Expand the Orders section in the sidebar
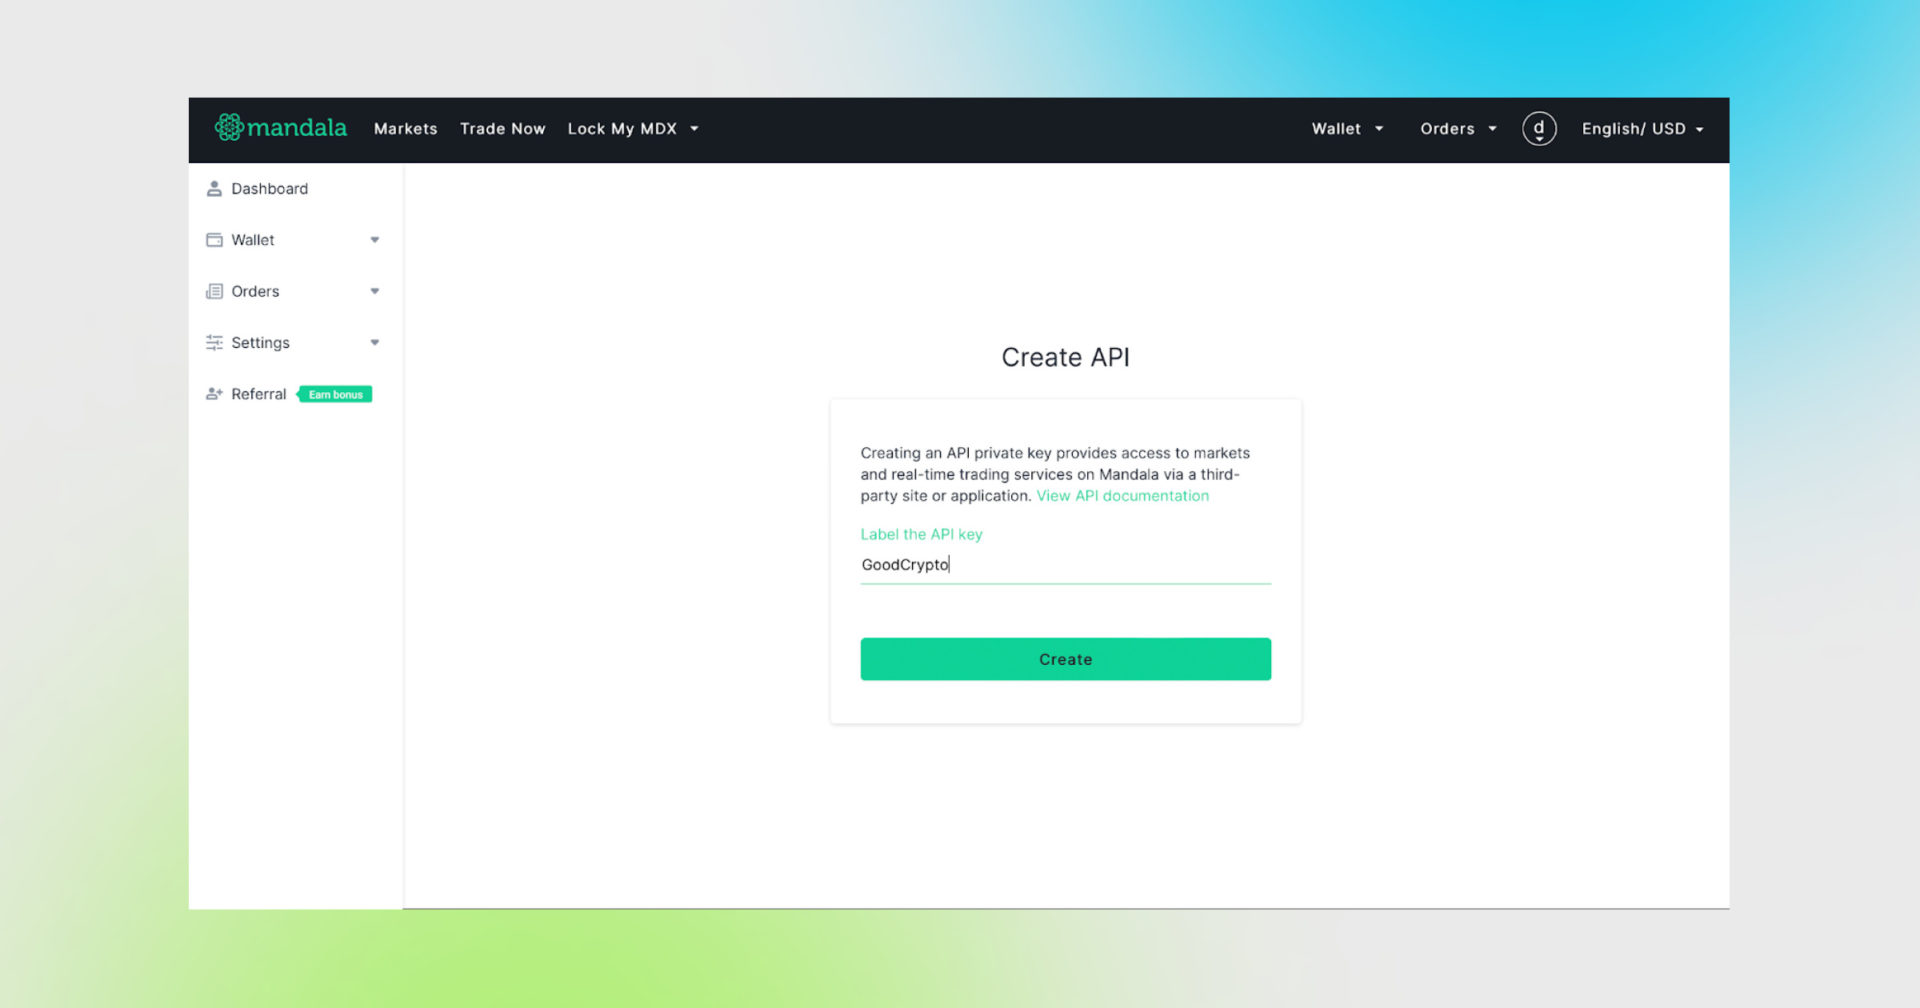Viewport: 1920px width, 1008px height. point(374,291)
